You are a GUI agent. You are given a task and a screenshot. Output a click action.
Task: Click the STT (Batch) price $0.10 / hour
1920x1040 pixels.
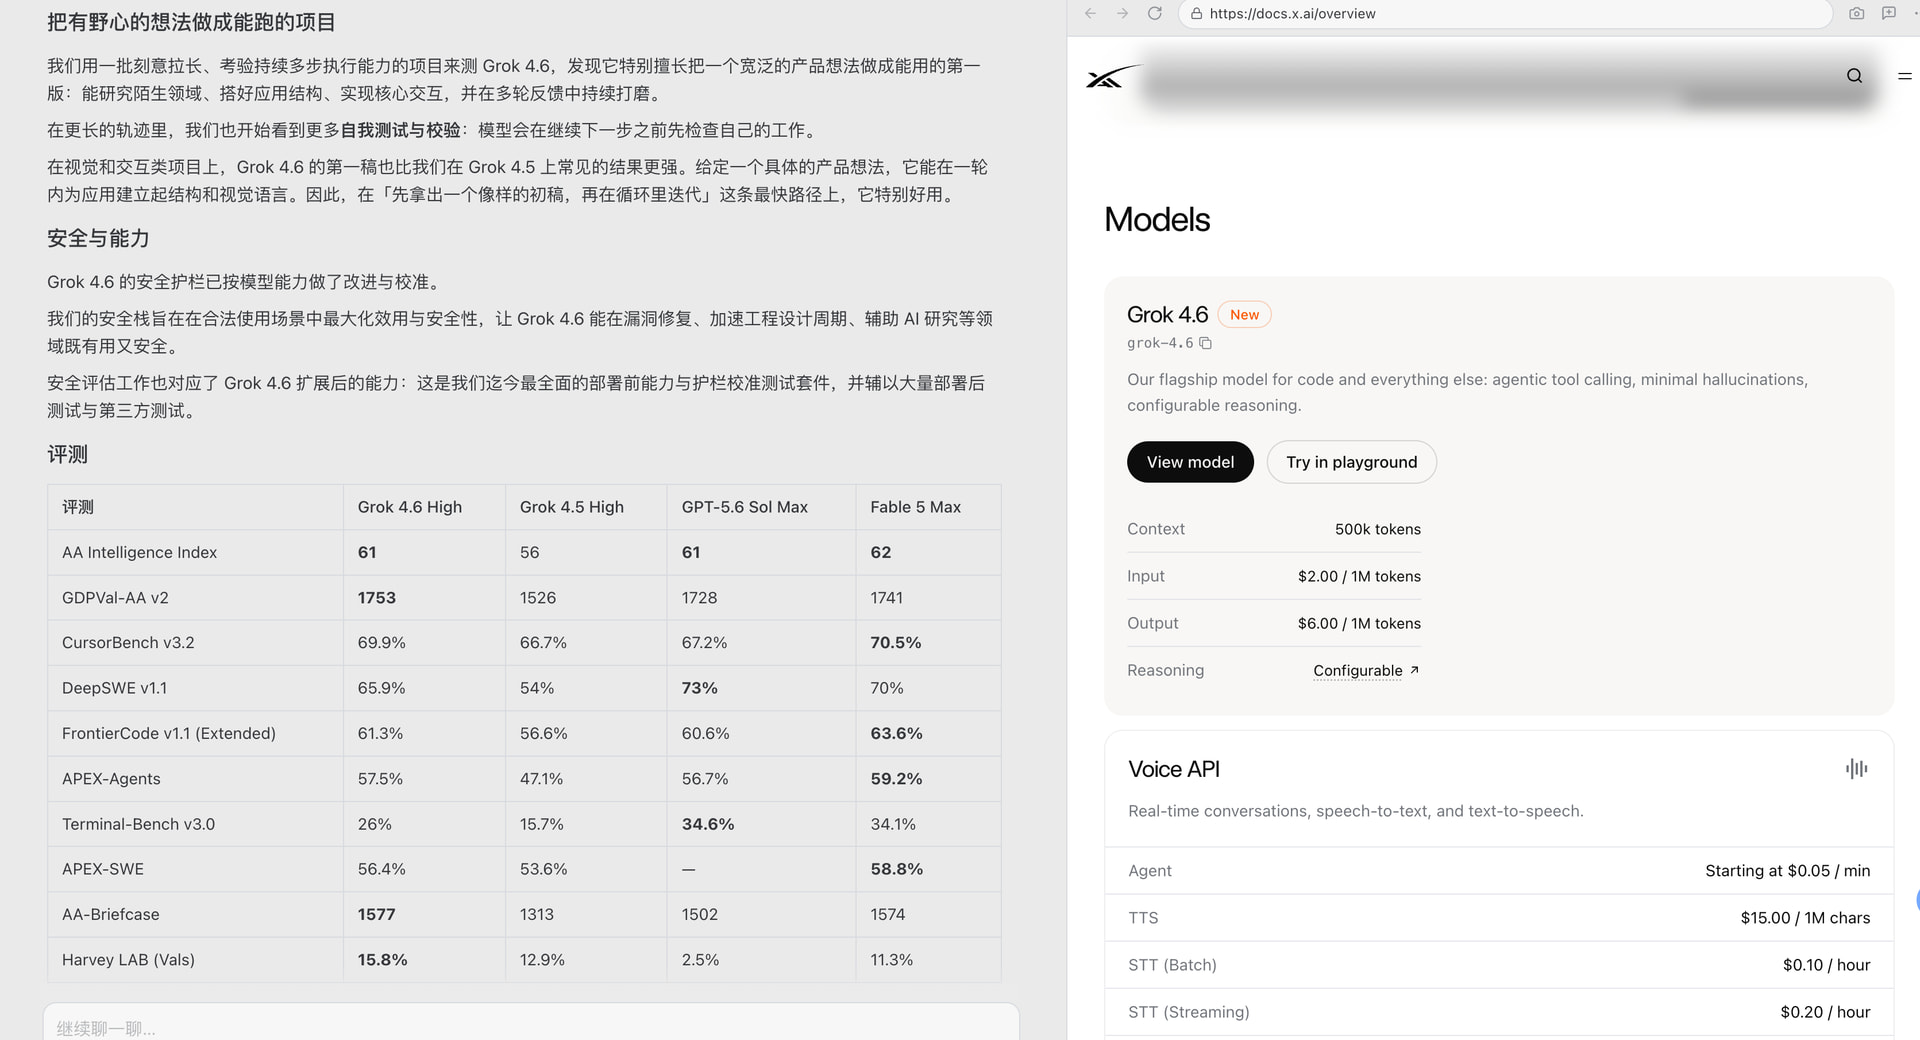(x=1826, y=965)
